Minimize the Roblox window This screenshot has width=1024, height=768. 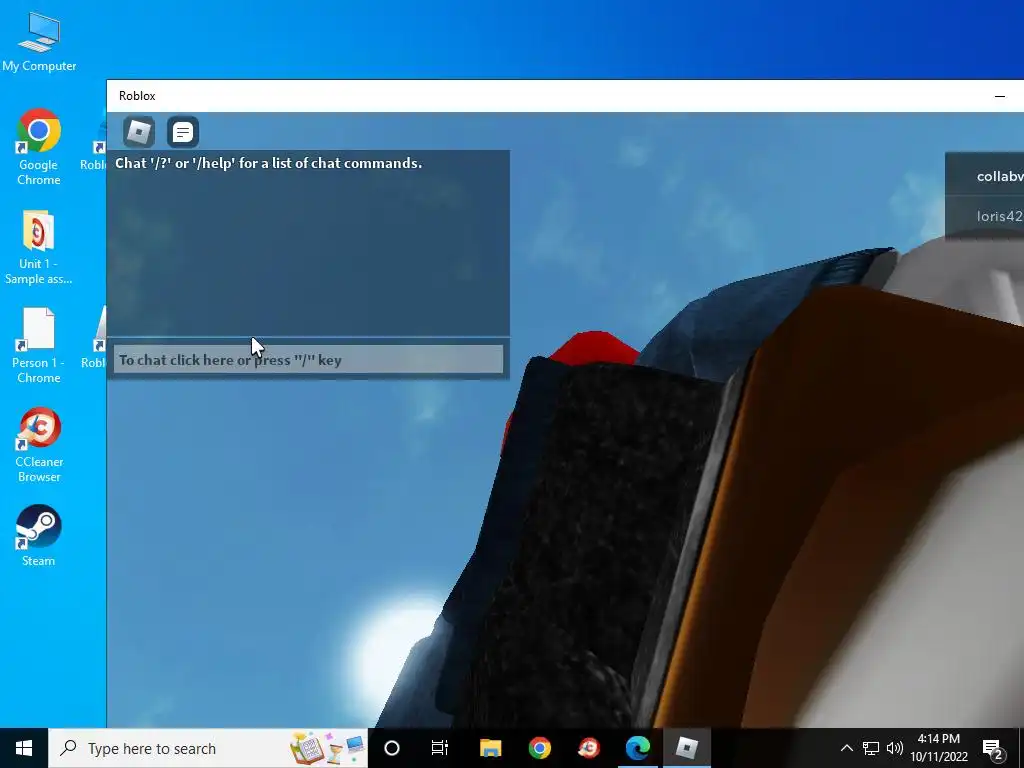click(1000, 96)
